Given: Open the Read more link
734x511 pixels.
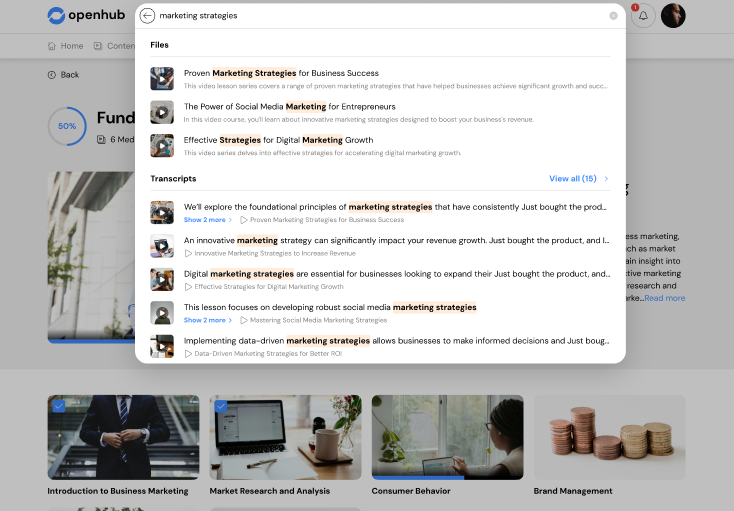Looking at the screenshot, I should (665, 298).
